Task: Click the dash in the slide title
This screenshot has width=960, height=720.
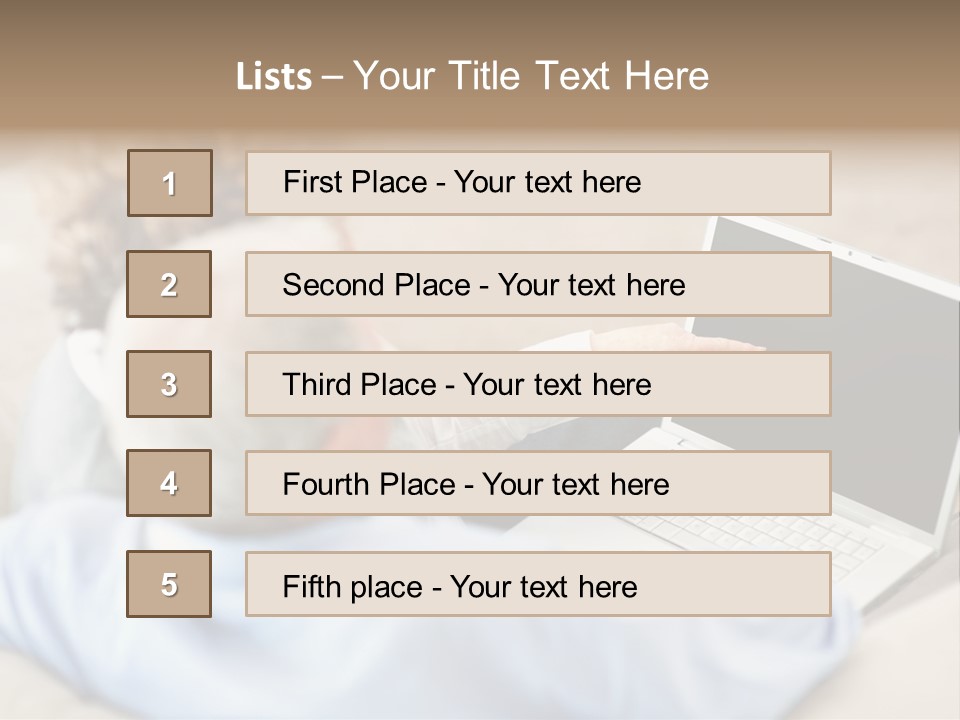Action: [x=332, y=77]
